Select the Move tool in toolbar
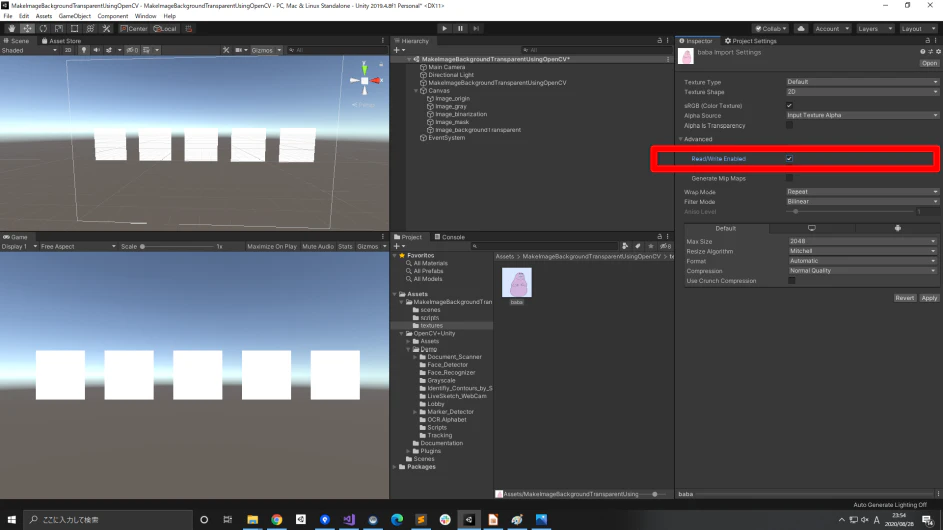 (27, 28)
